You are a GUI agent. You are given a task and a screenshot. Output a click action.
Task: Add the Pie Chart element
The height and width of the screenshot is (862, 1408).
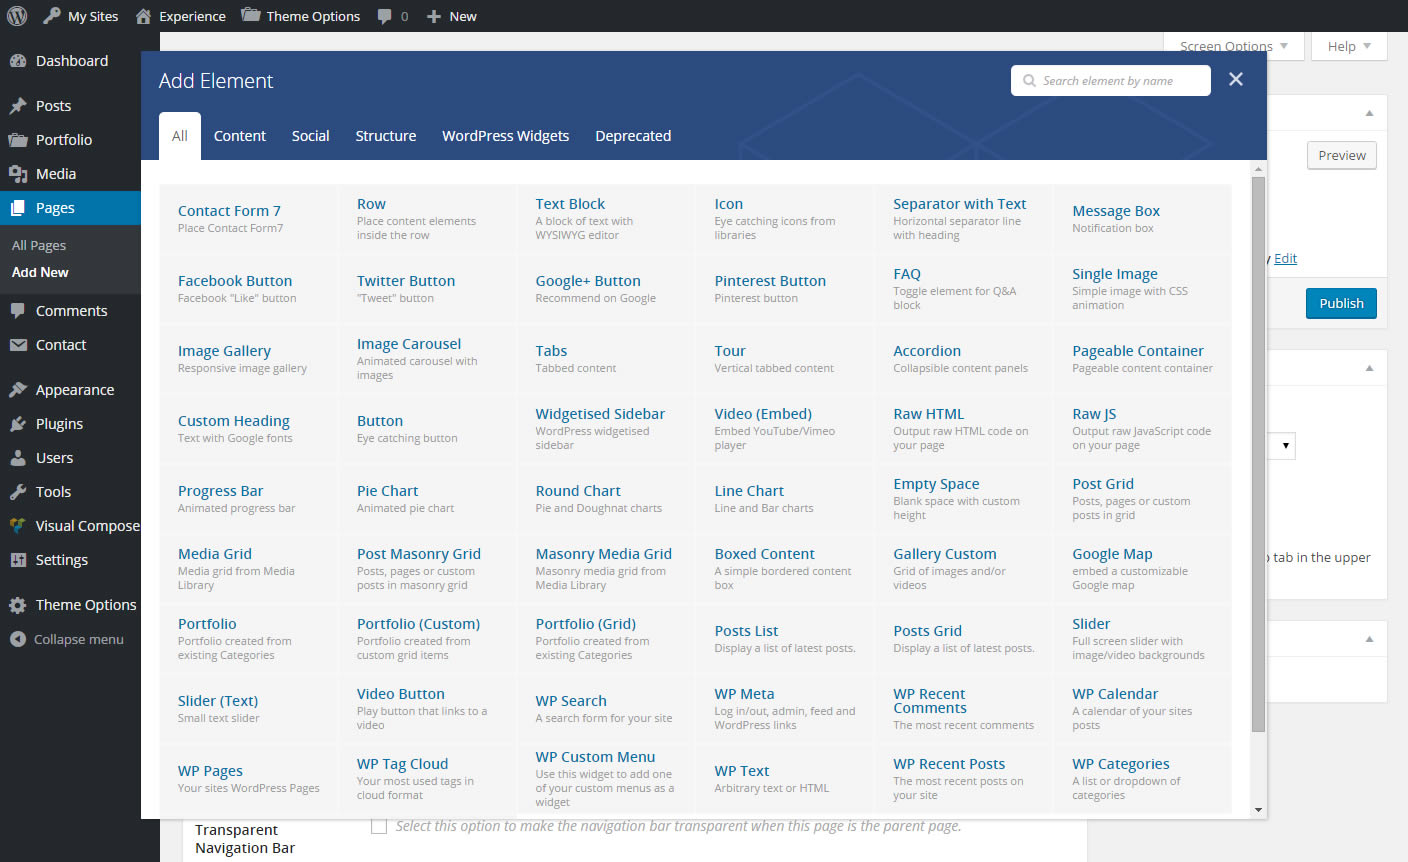point(427,498)
